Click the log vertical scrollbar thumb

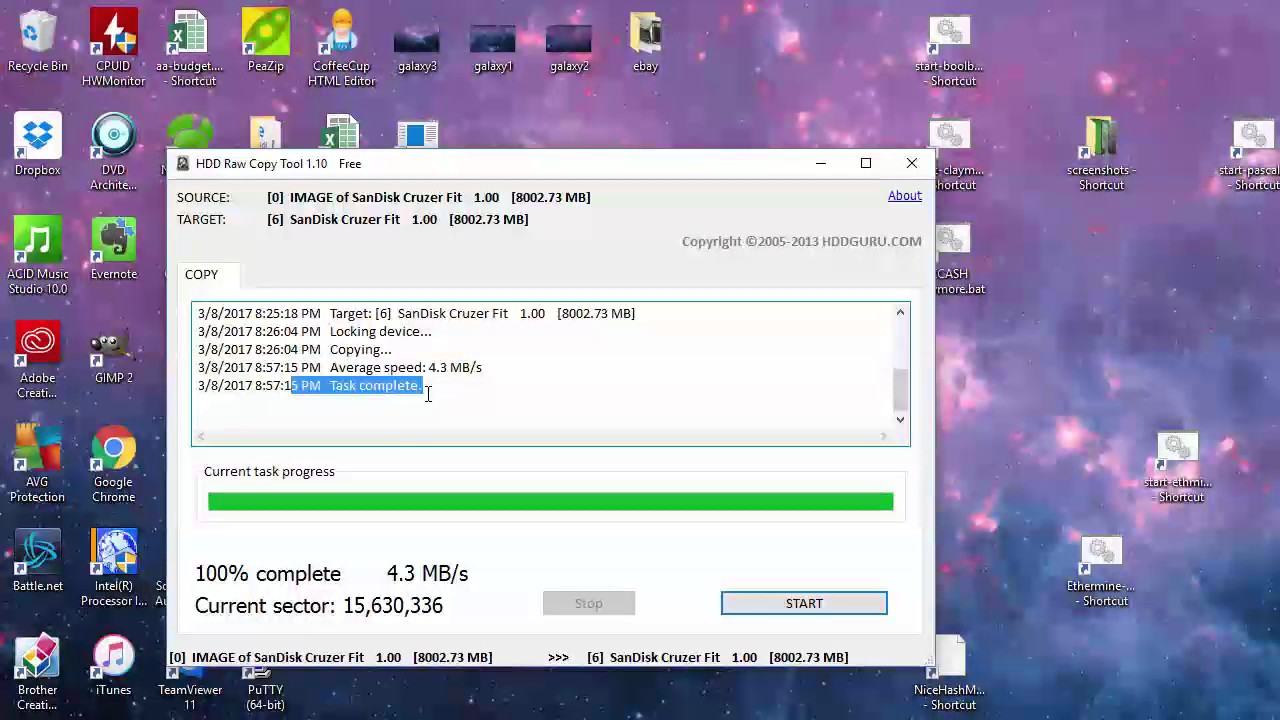(x=900, y=389)
